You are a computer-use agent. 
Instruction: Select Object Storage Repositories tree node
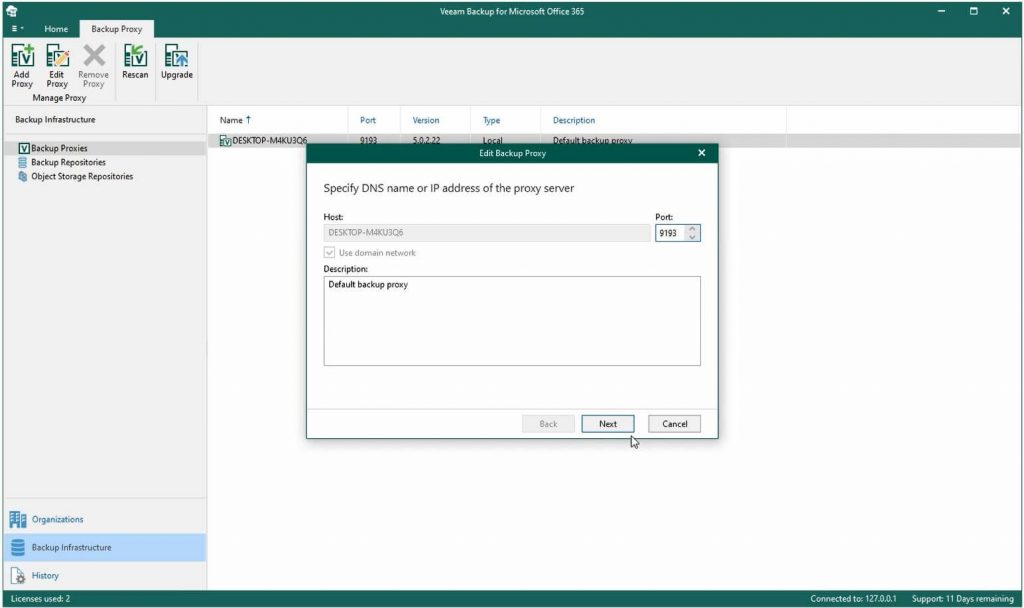coord(82,176)
